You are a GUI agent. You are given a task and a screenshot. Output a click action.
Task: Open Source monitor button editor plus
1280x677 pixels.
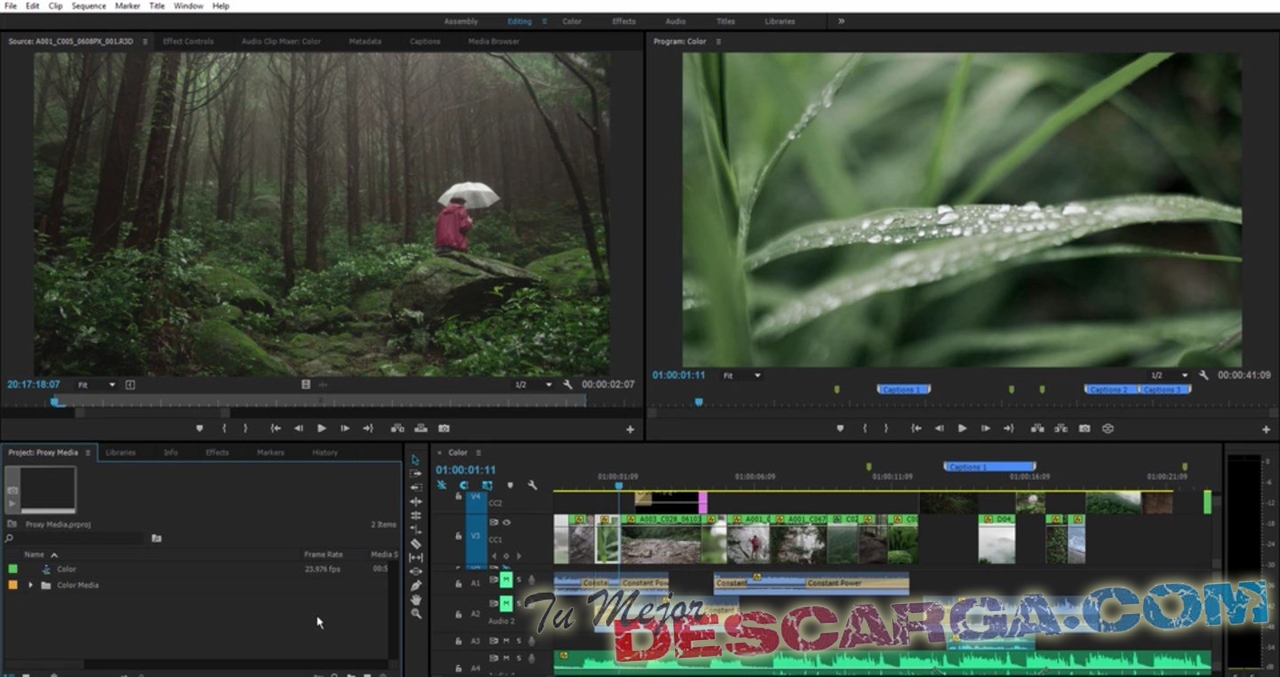tap(630, 429)
